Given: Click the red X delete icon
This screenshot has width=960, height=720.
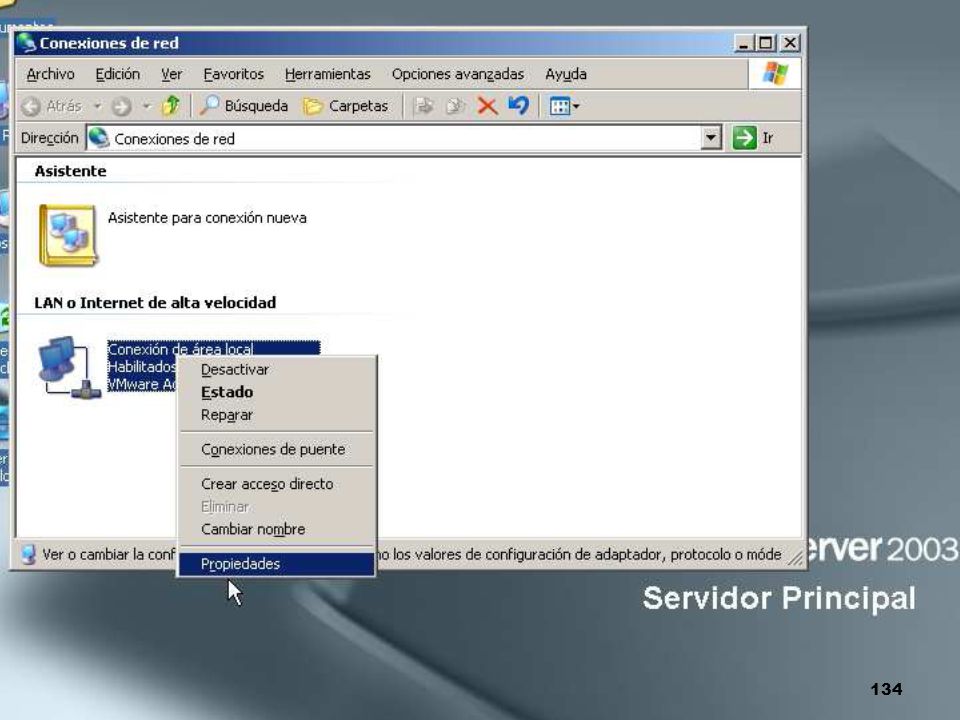Looking at the screenshot, I should coord(487,106).
